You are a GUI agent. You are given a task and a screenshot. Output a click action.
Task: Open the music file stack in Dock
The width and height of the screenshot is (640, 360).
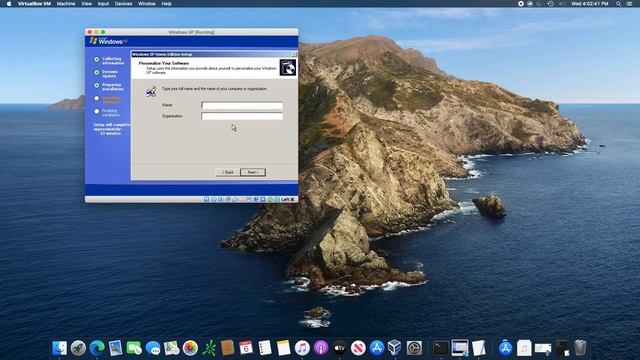pos(524,348)
